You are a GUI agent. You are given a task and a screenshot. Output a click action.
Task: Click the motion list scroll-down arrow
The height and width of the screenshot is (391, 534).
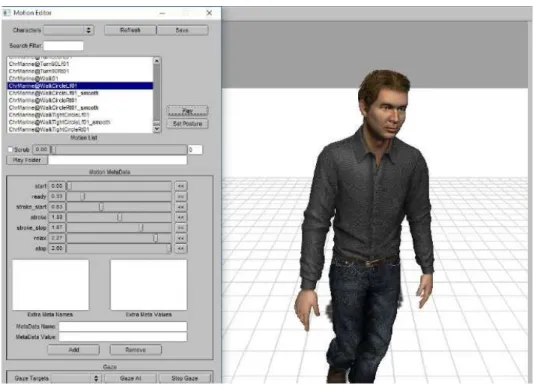tap(157, 129)
